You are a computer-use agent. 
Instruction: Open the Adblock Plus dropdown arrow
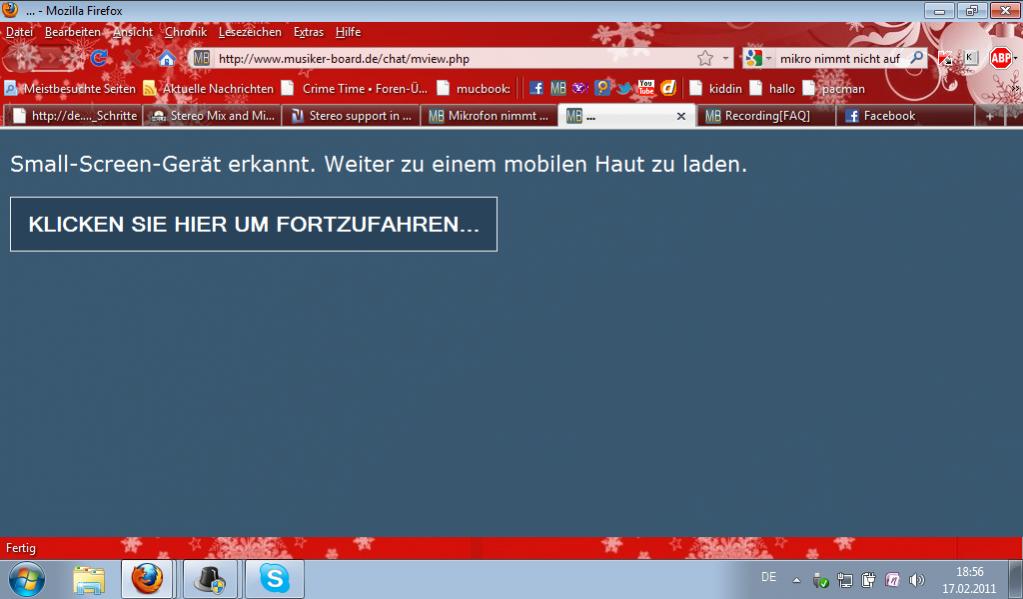tap(1015, 59)
